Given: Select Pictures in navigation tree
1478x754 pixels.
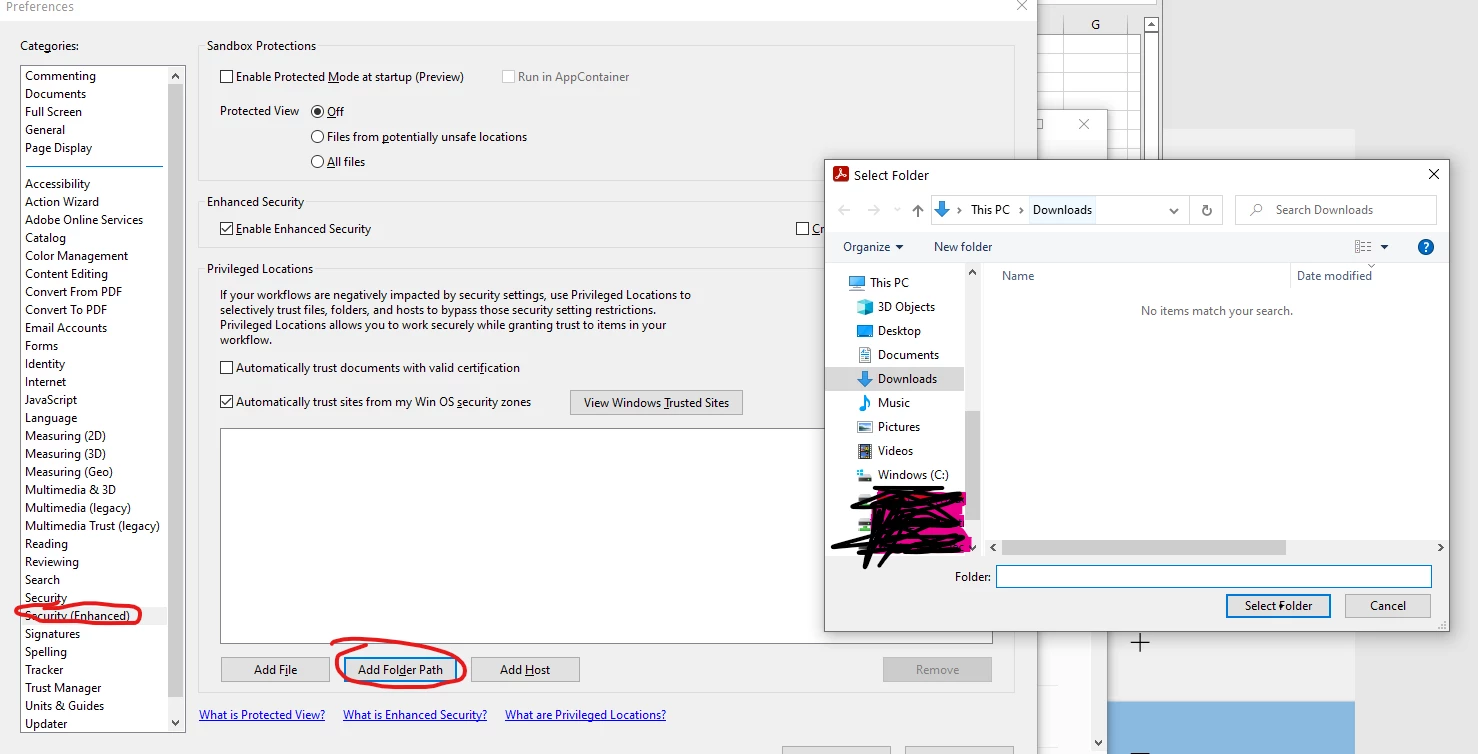Looking at the screenshot, I should [x=898, y=427].
